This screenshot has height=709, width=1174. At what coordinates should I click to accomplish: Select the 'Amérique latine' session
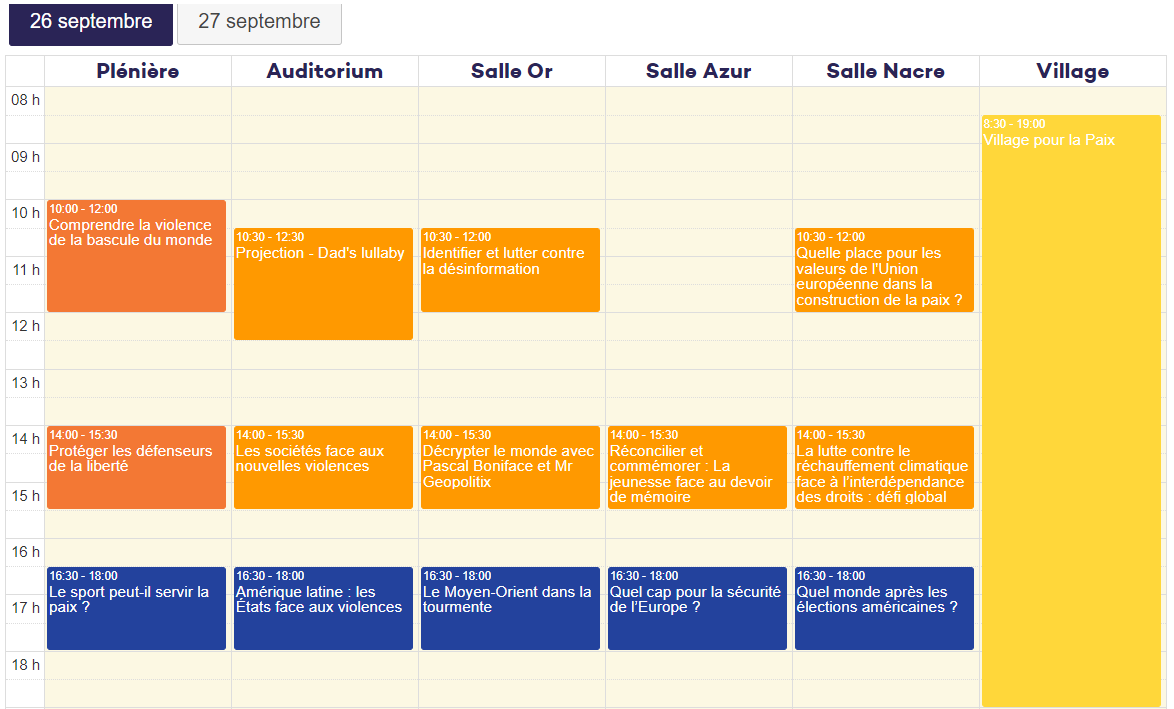click(323, 608)
